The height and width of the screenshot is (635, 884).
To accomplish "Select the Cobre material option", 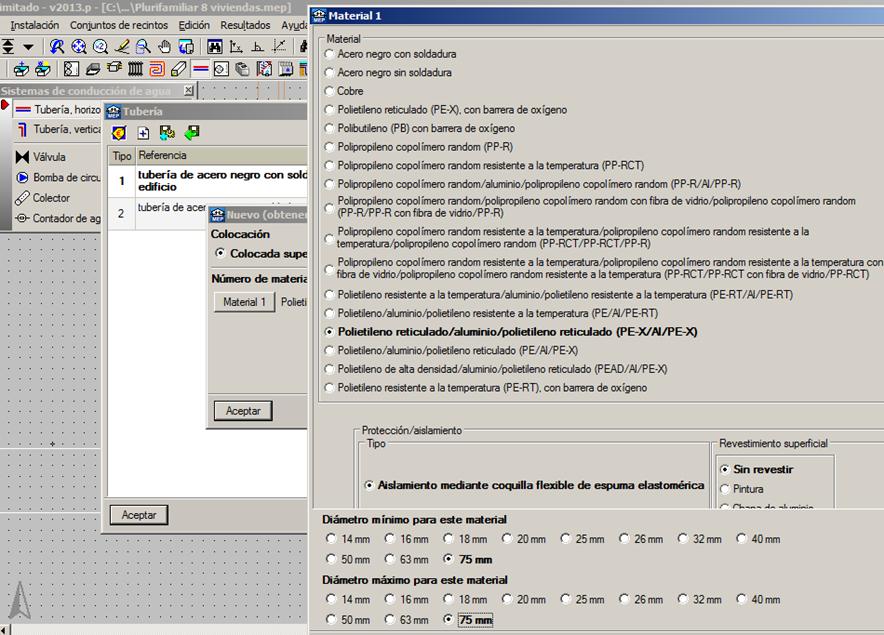I will [330, 91].
